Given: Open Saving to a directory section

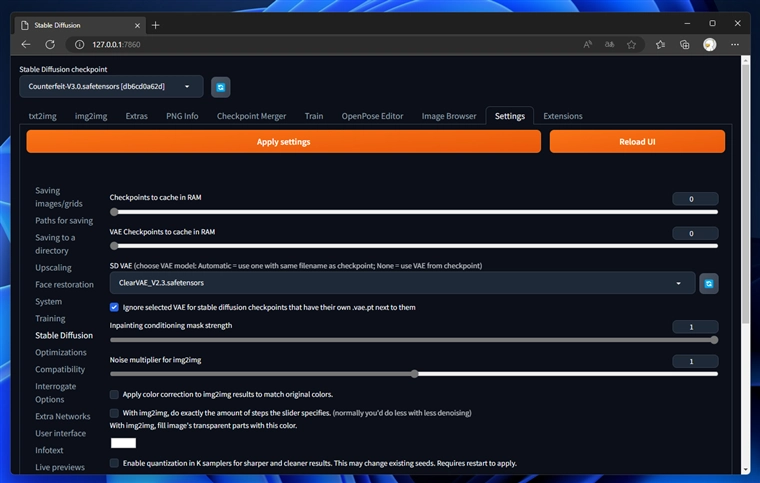Looking at the screenshot, I should (55, 244).
